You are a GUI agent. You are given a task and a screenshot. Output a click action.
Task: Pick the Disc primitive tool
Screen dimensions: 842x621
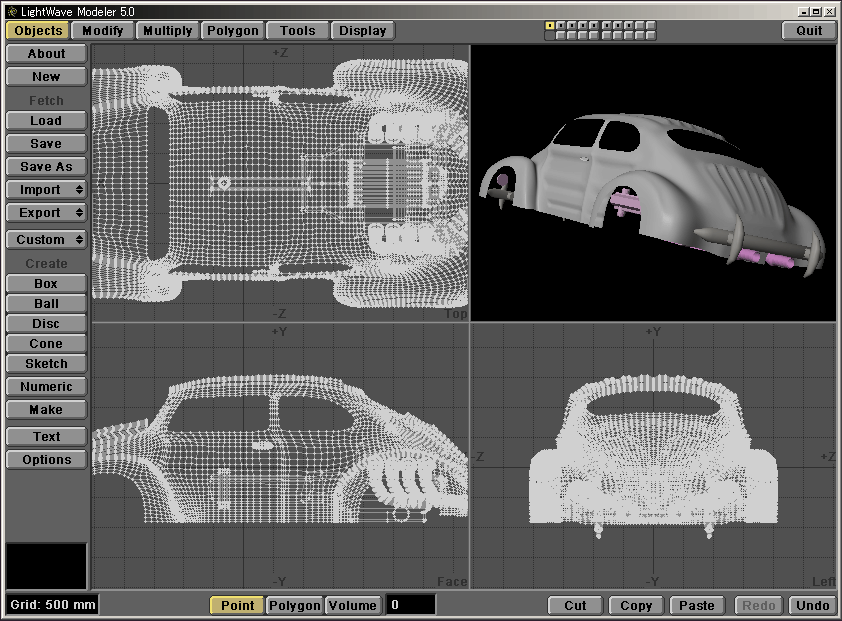click(46, 324)
